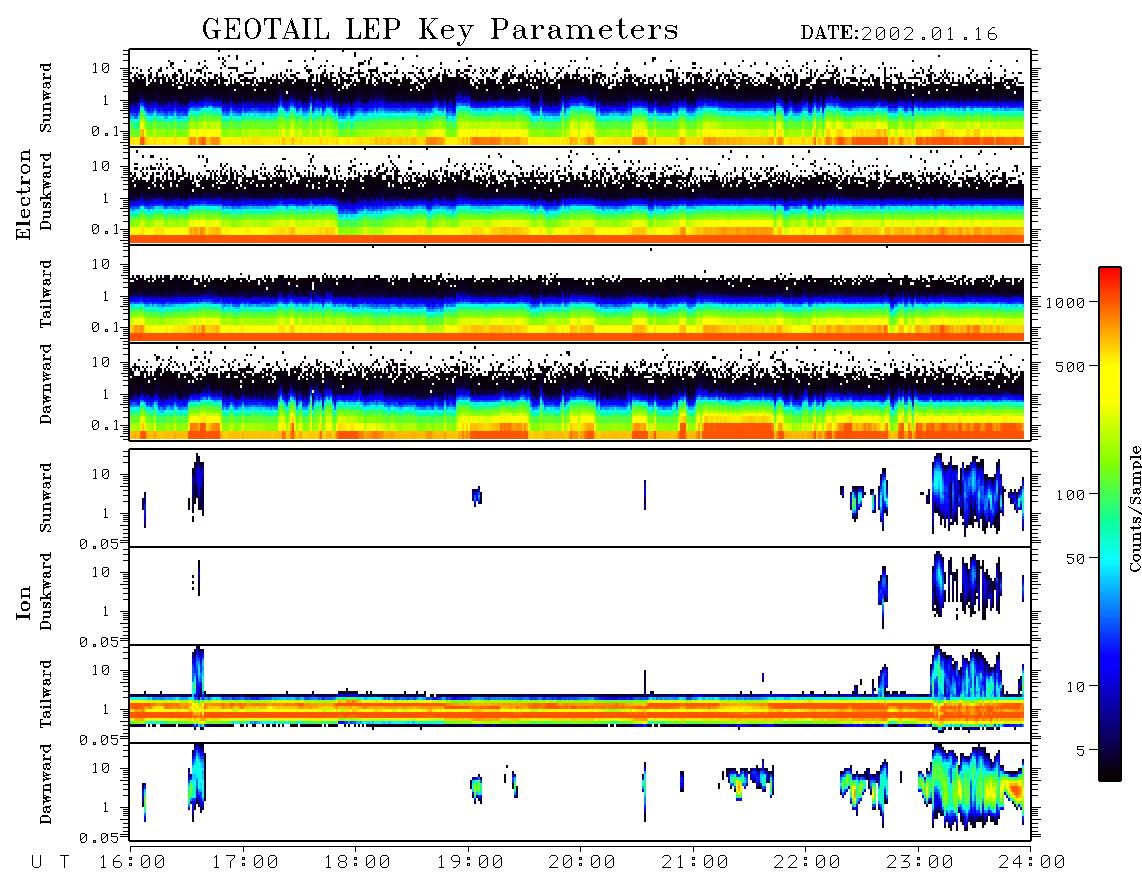The height and width of the screenshot is (880, 1142).
Task: Click the 10 tick of Electron Duskward panel
Action: pos(101,166)
